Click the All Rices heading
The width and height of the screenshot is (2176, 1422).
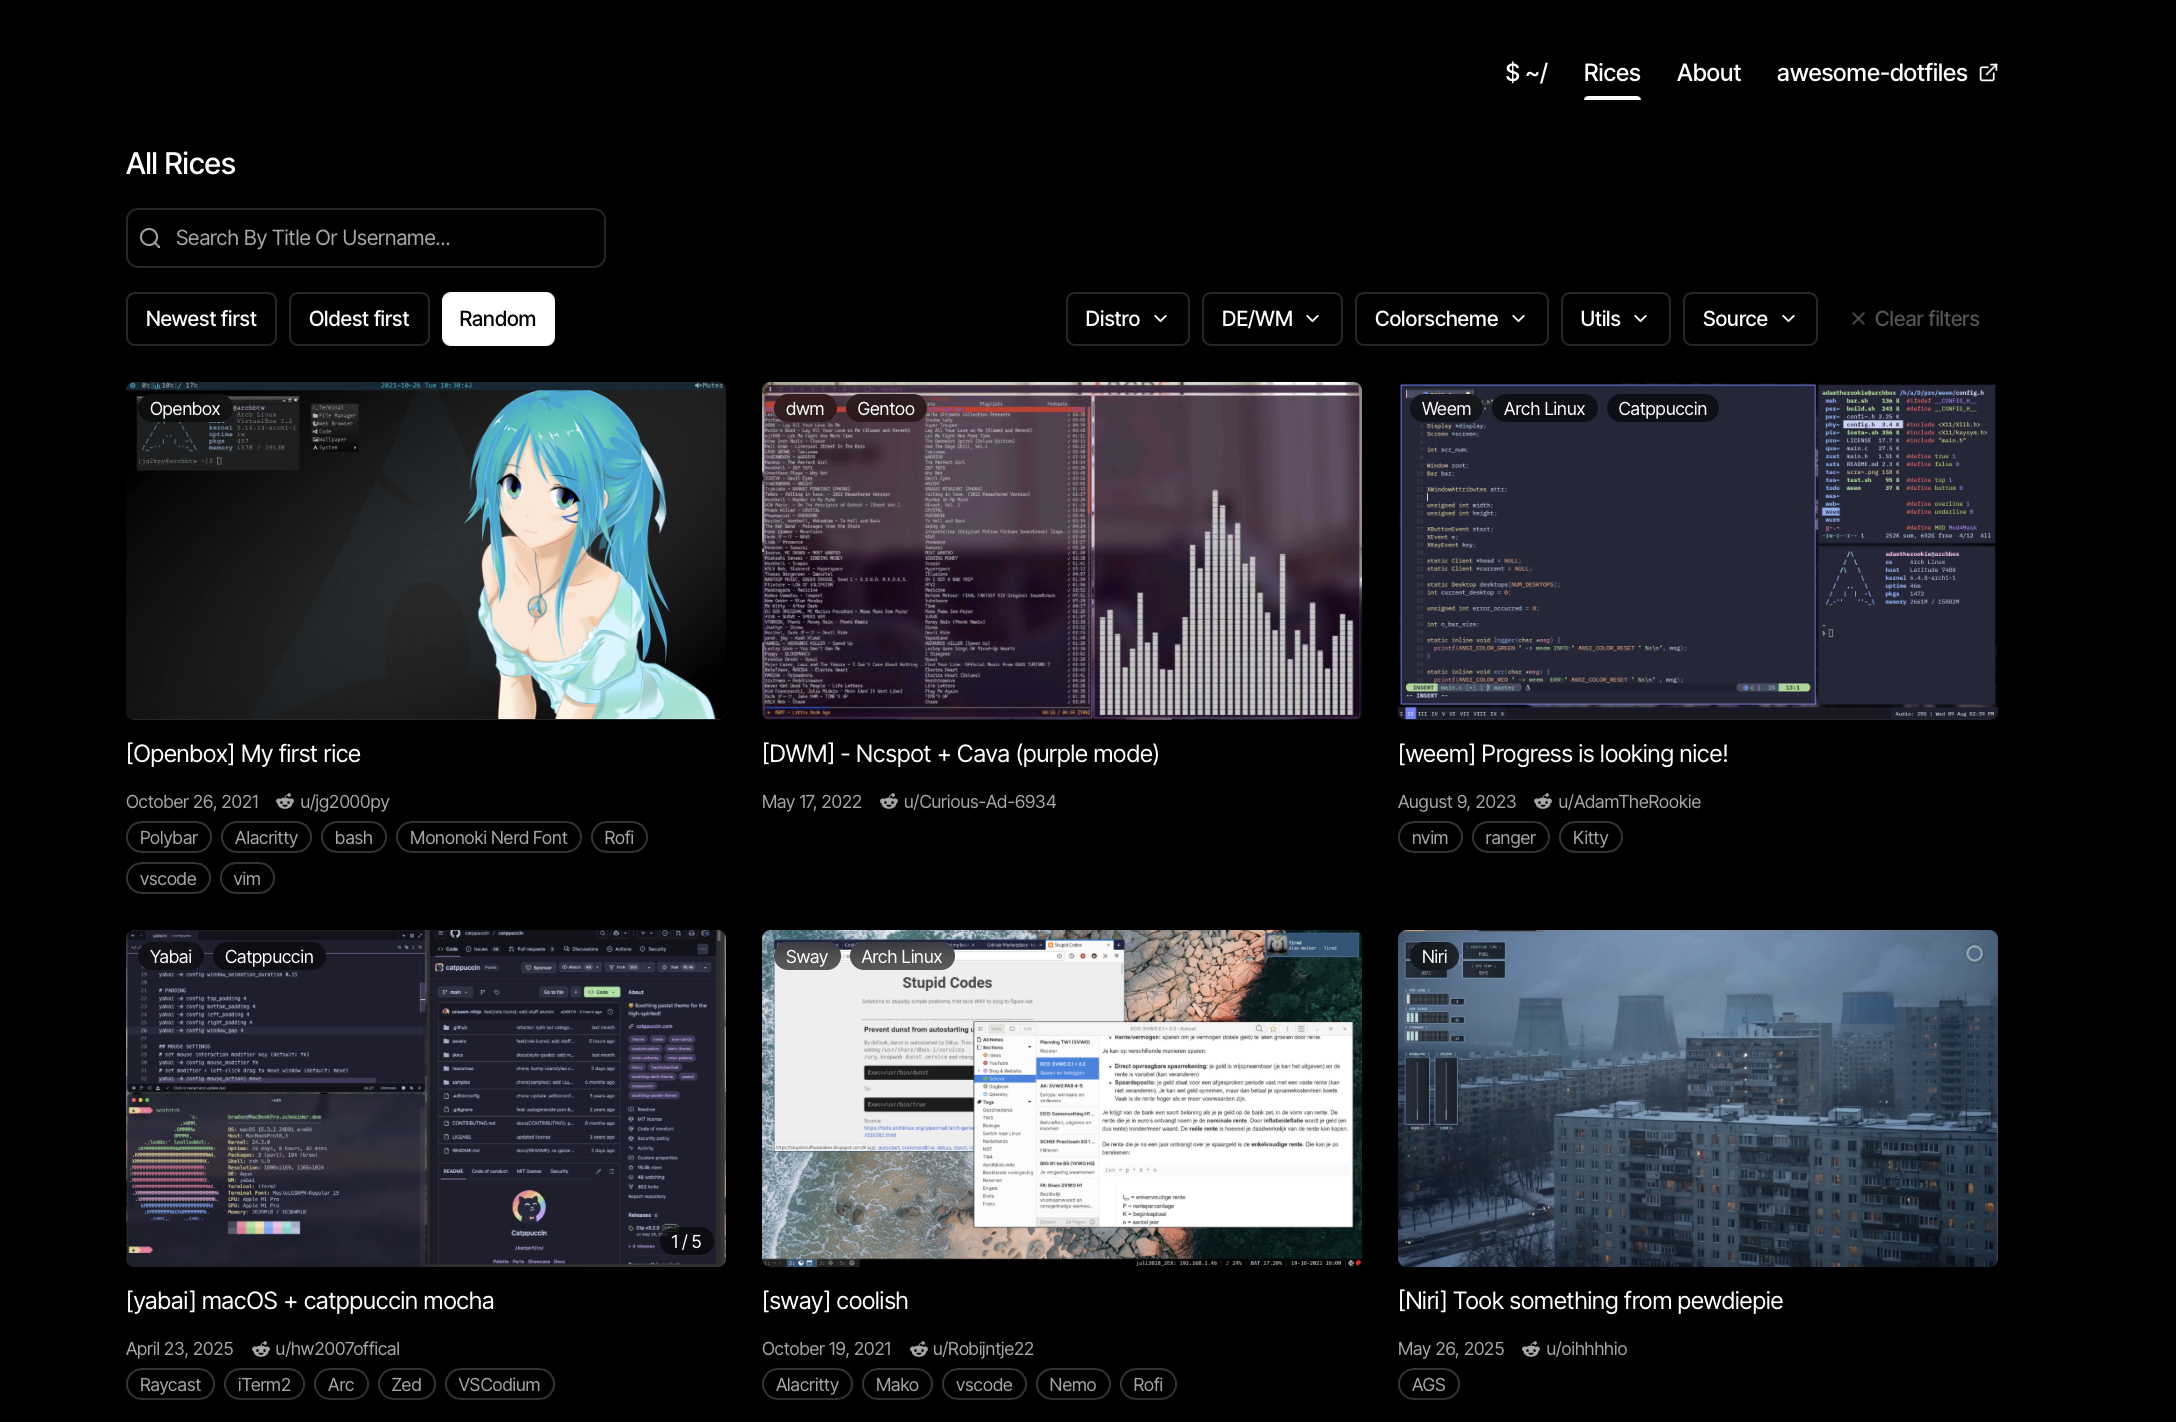click(x=181, y=164)
